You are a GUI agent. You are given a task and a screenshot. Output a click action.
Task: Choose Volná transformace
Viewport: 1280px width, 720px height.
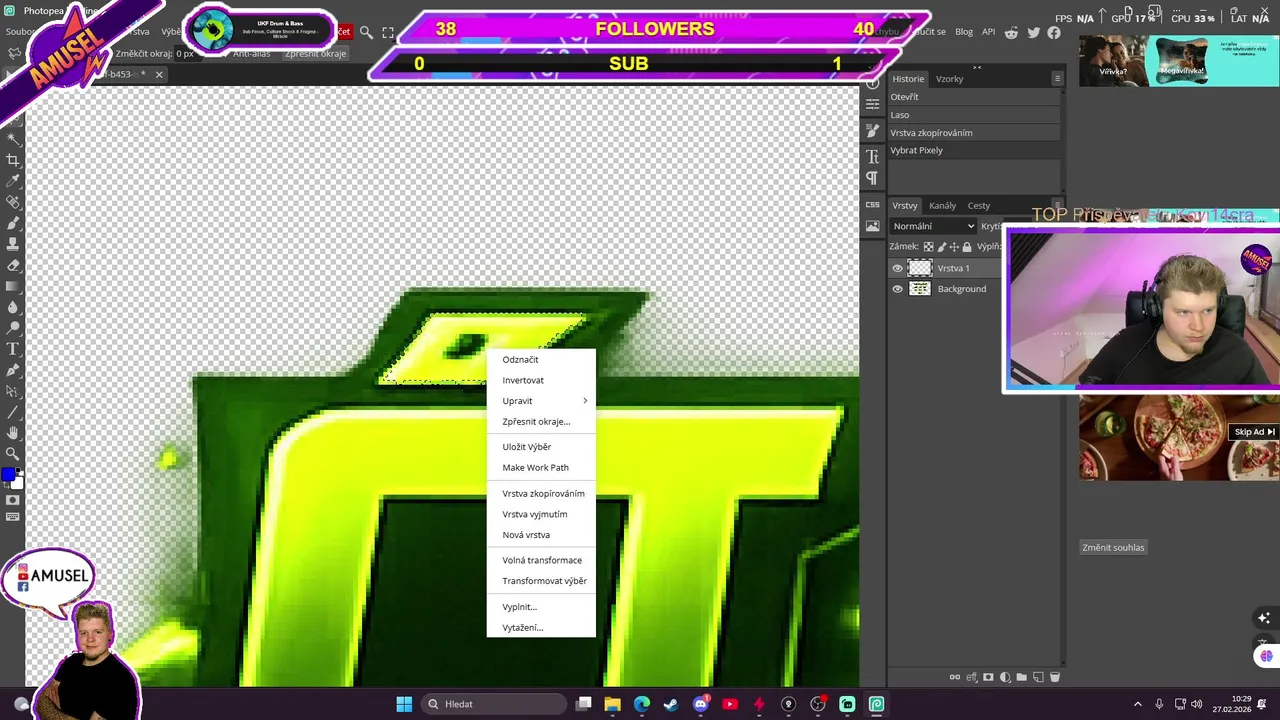(x=541, y=560)
